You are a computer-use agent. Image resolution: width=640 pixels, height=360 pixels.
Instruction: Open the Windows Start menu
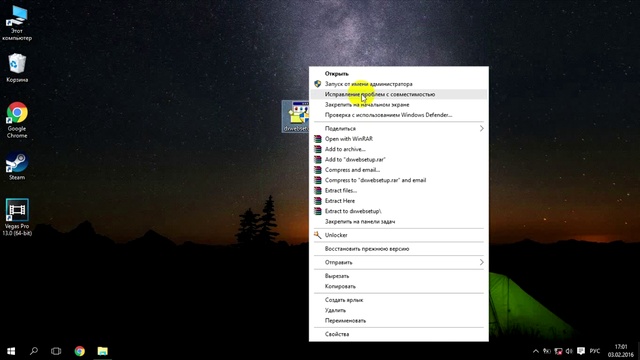11,351
